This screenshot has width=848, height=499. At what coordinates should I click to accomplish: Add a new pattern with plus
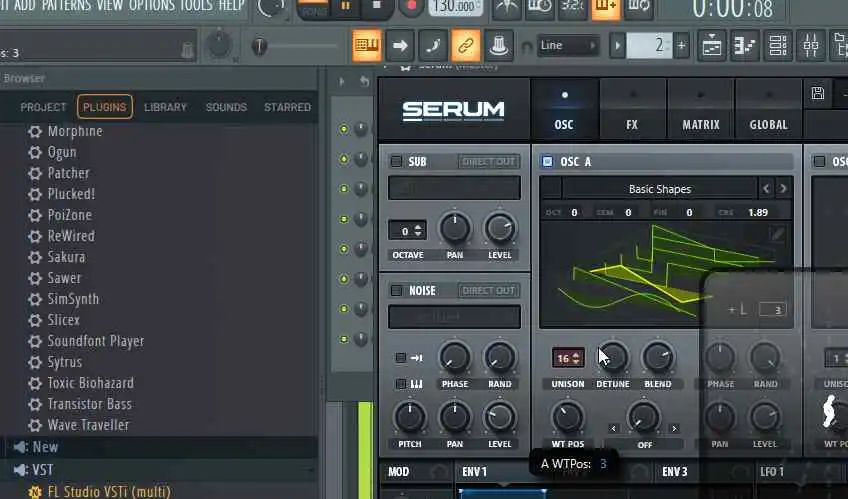681,46
